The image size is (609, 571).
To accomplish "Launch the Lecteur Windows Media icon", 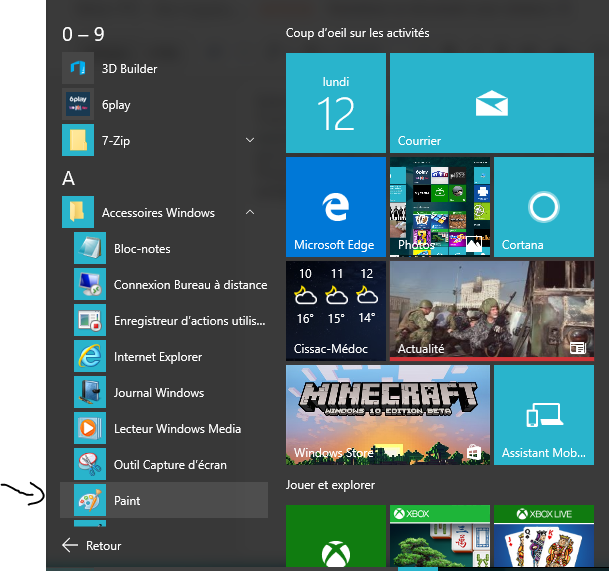I will click(x=90, y=428).
